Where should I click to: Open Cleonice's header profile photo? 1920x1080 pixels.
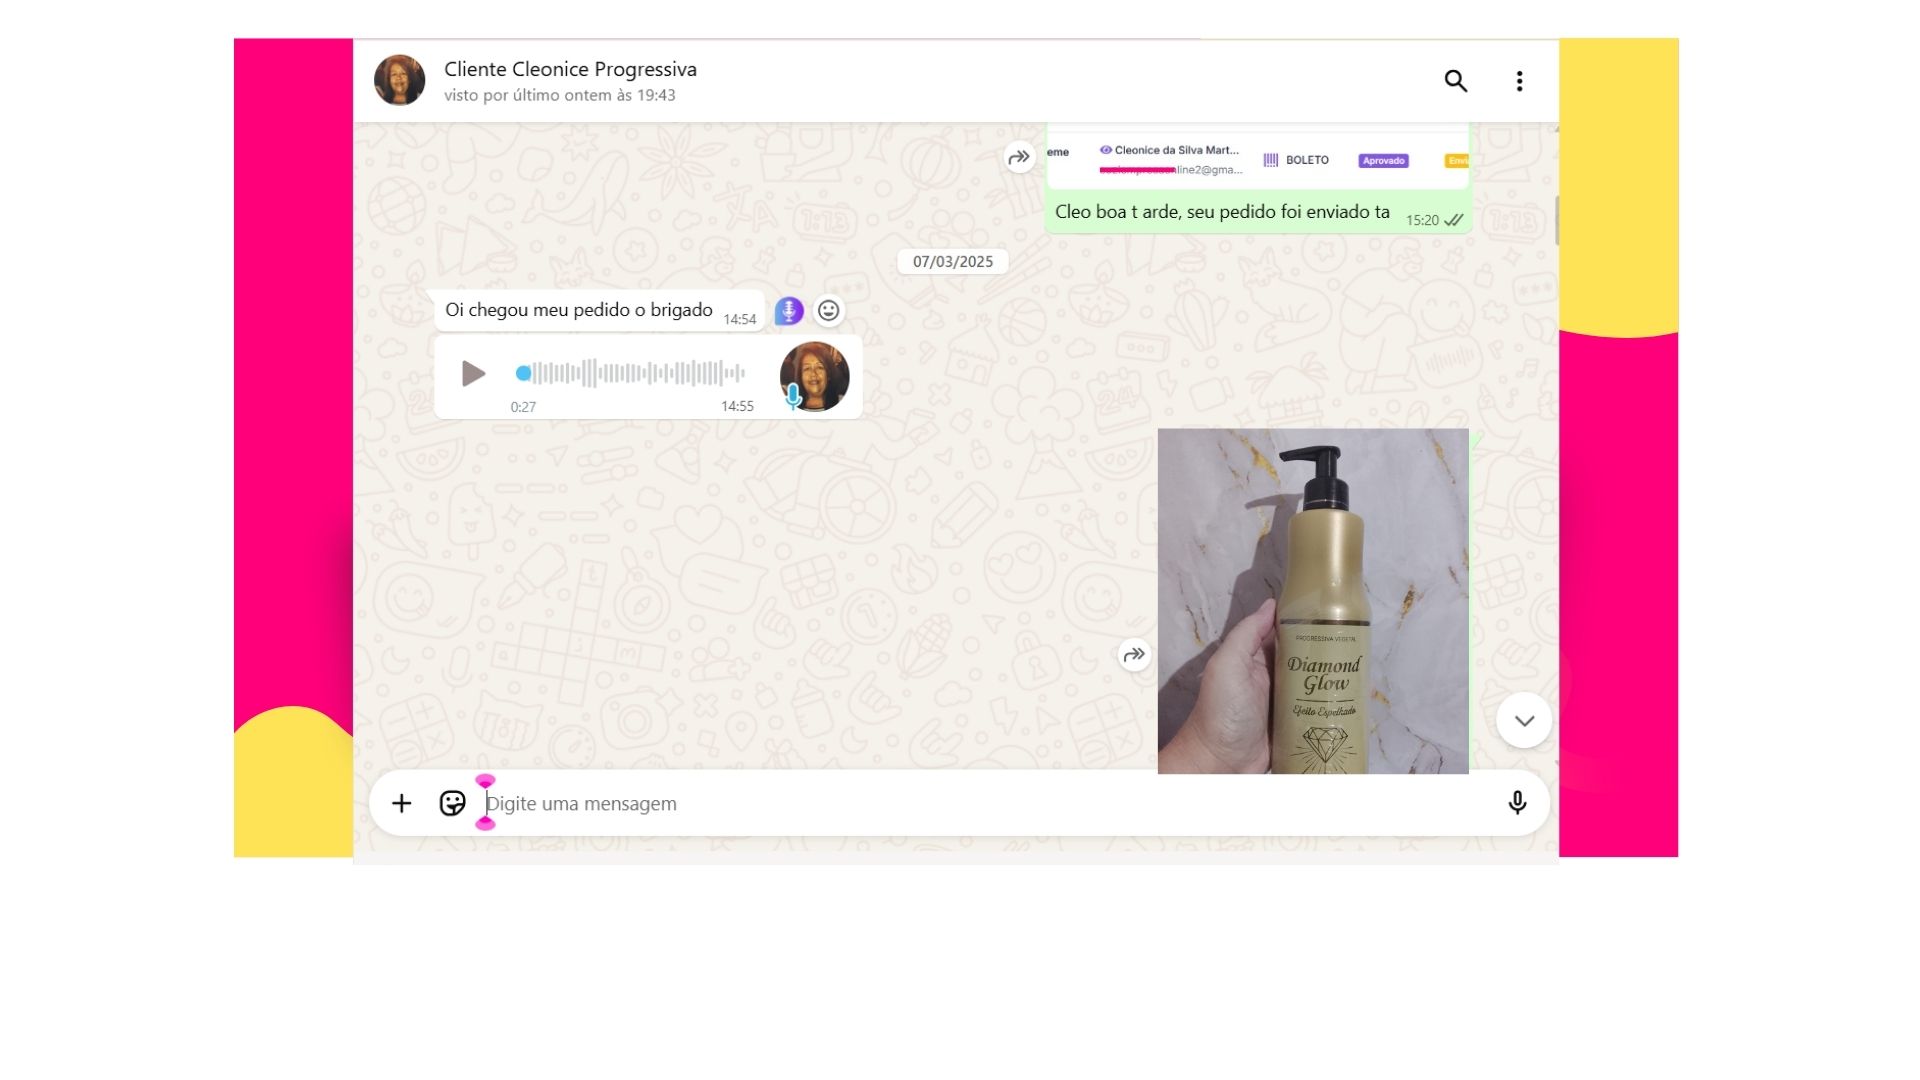pyautogui.click(x=399, y=80)
